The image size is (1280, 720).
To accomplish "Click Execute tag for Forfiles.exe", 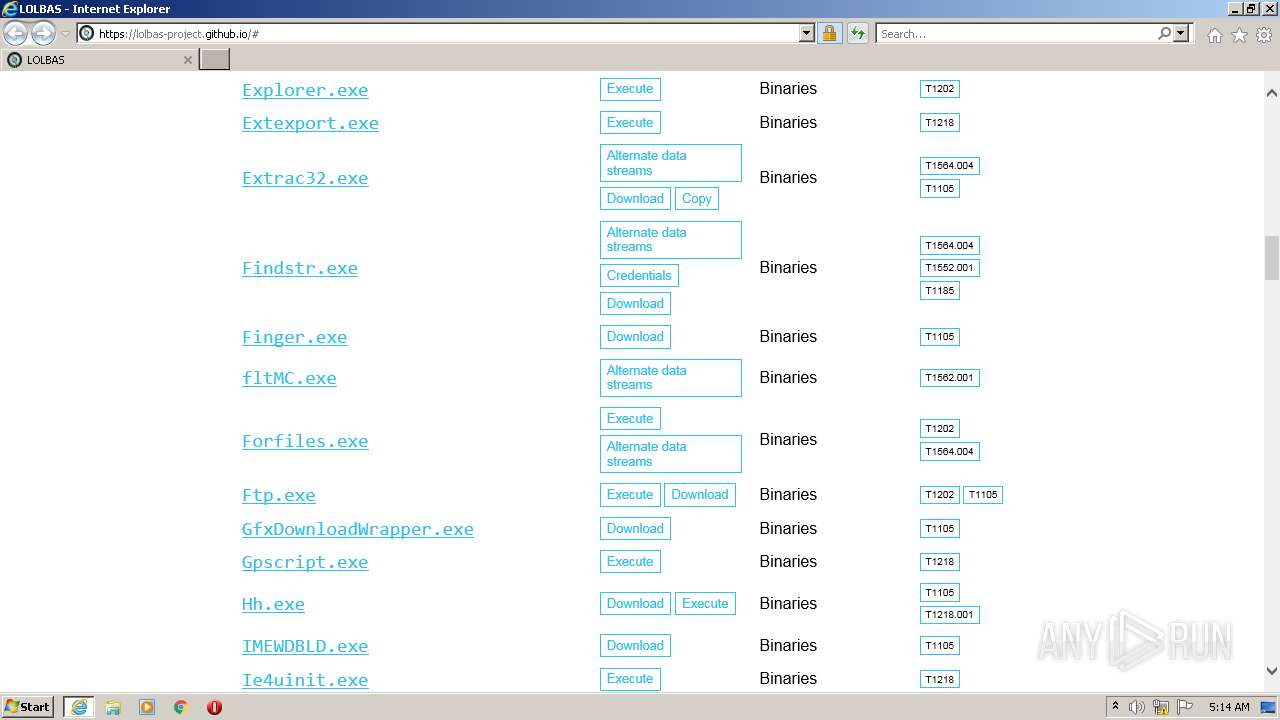I will tap(630, 419).
